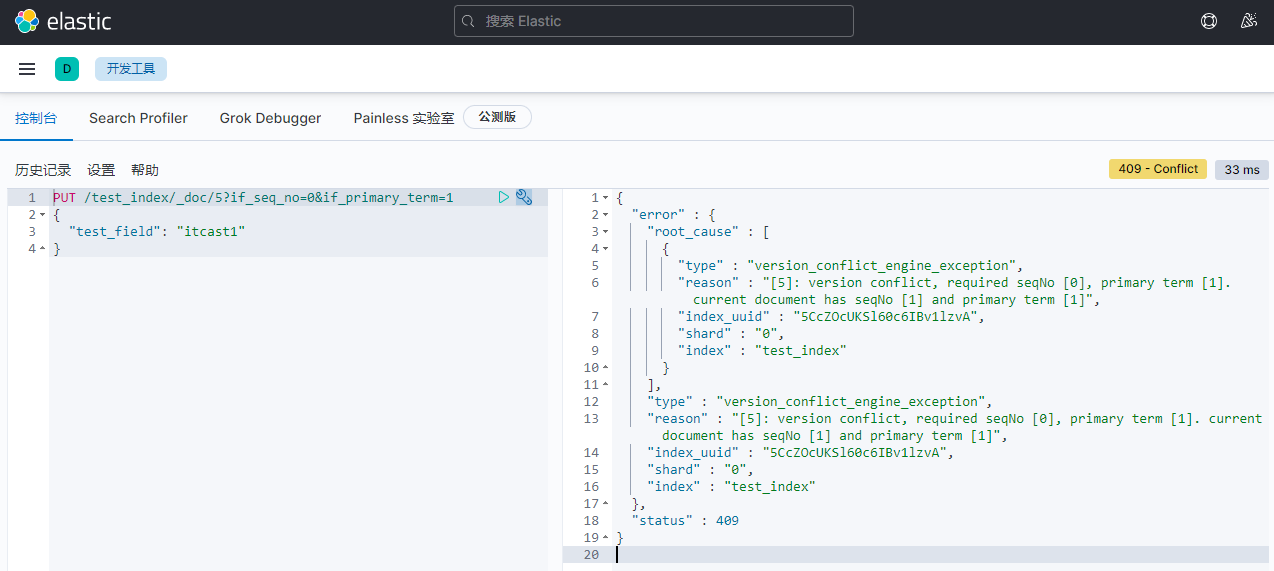The width and height of the screenshot is (1274, 571).
Task: Open the 设置 settings link
Action: (101, 170)
